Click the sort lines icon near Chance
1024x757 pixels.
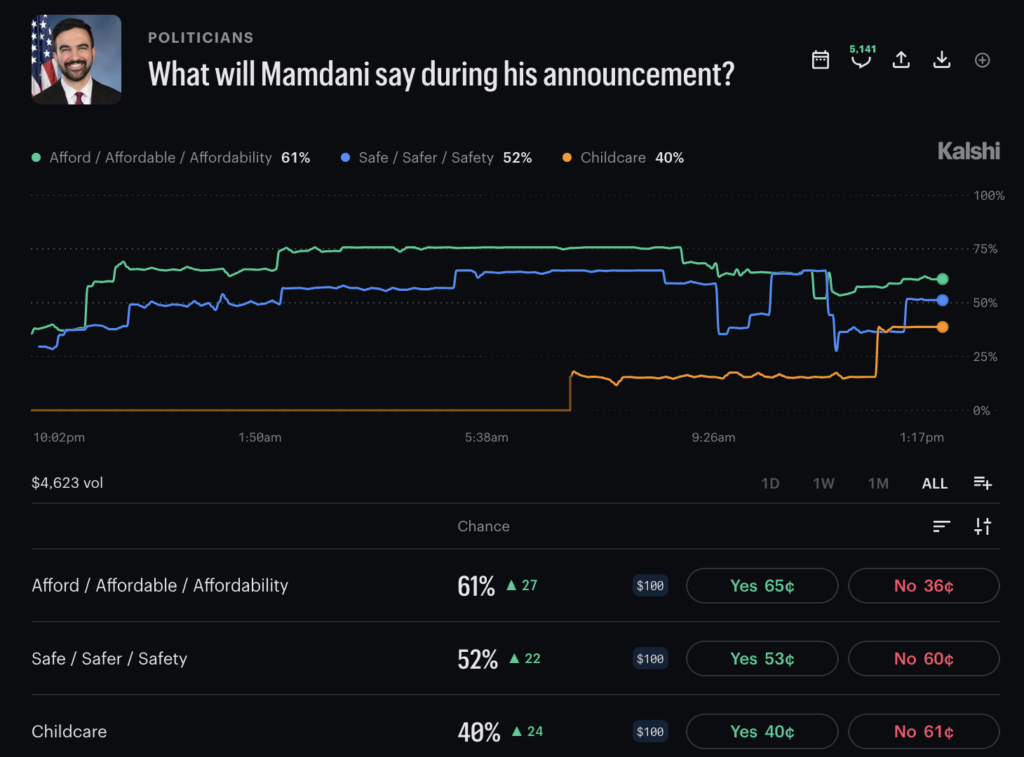941,526
